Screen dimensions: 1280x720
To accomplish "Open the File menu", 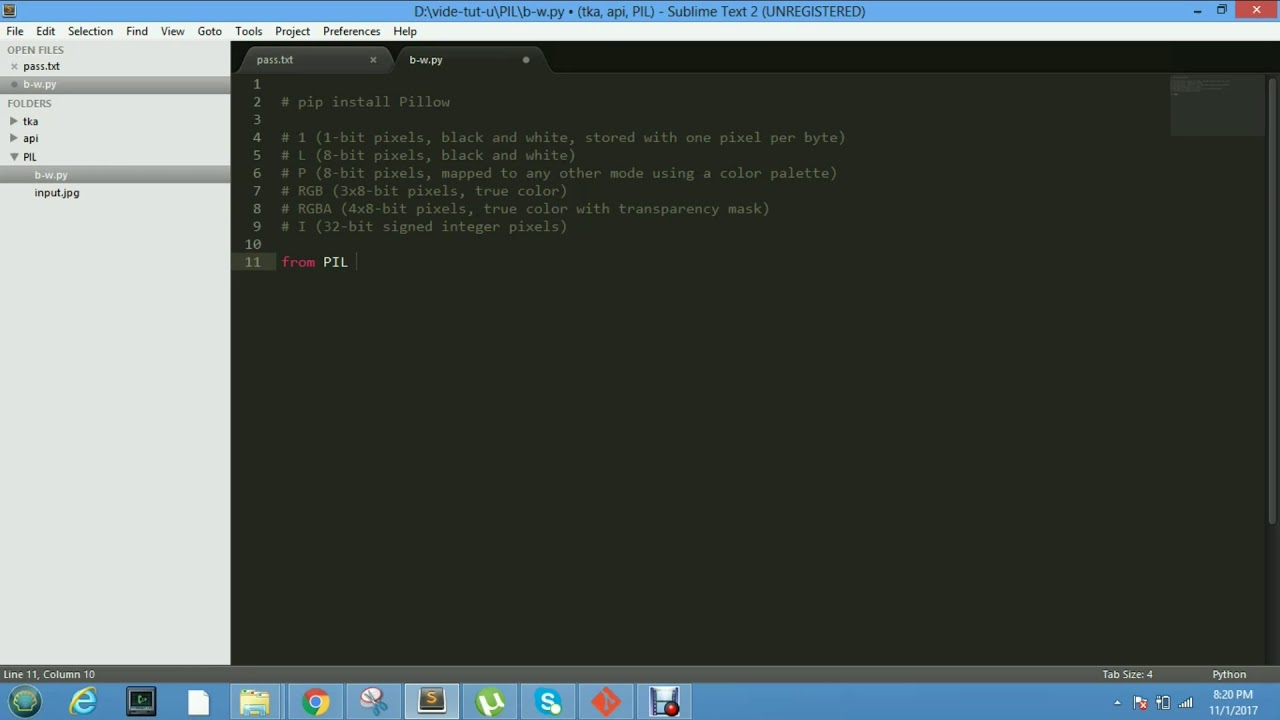I will [x=15, y=31].
